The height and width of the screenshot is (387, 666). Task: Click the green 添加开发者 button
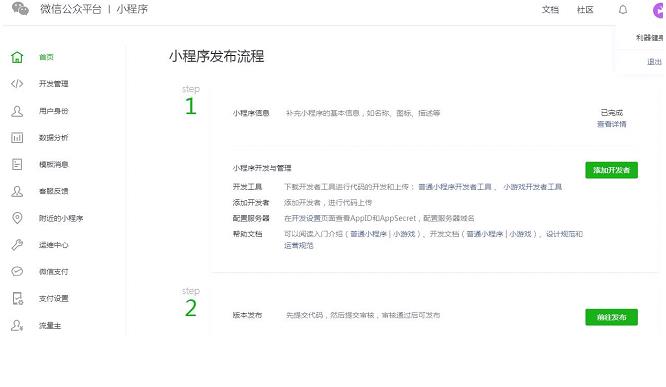pyautogui.click(x=612, y=170)
